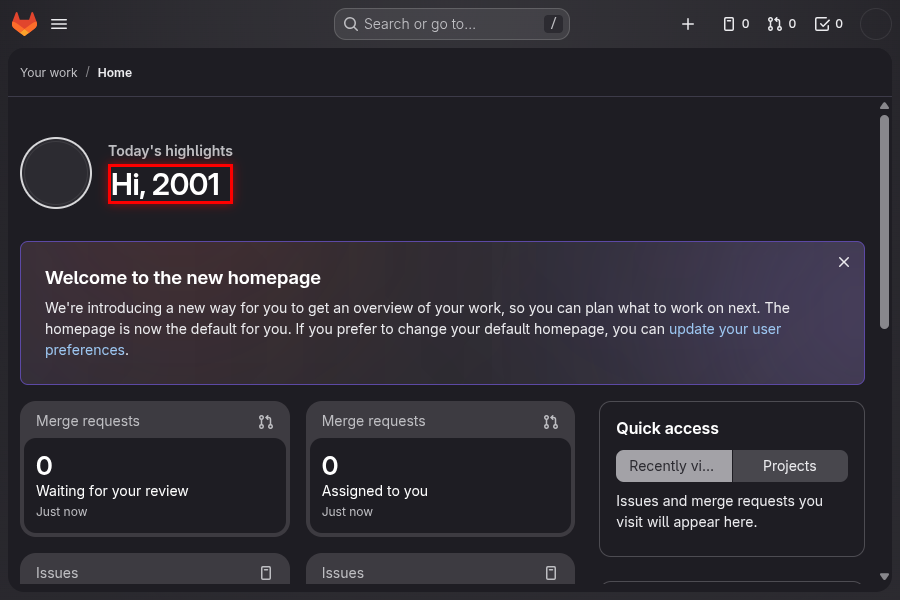The height and width of the screenshot is (600, 900).
Task: Open the right Issues card
Action: pyautogui.click(x=440, y=569)
